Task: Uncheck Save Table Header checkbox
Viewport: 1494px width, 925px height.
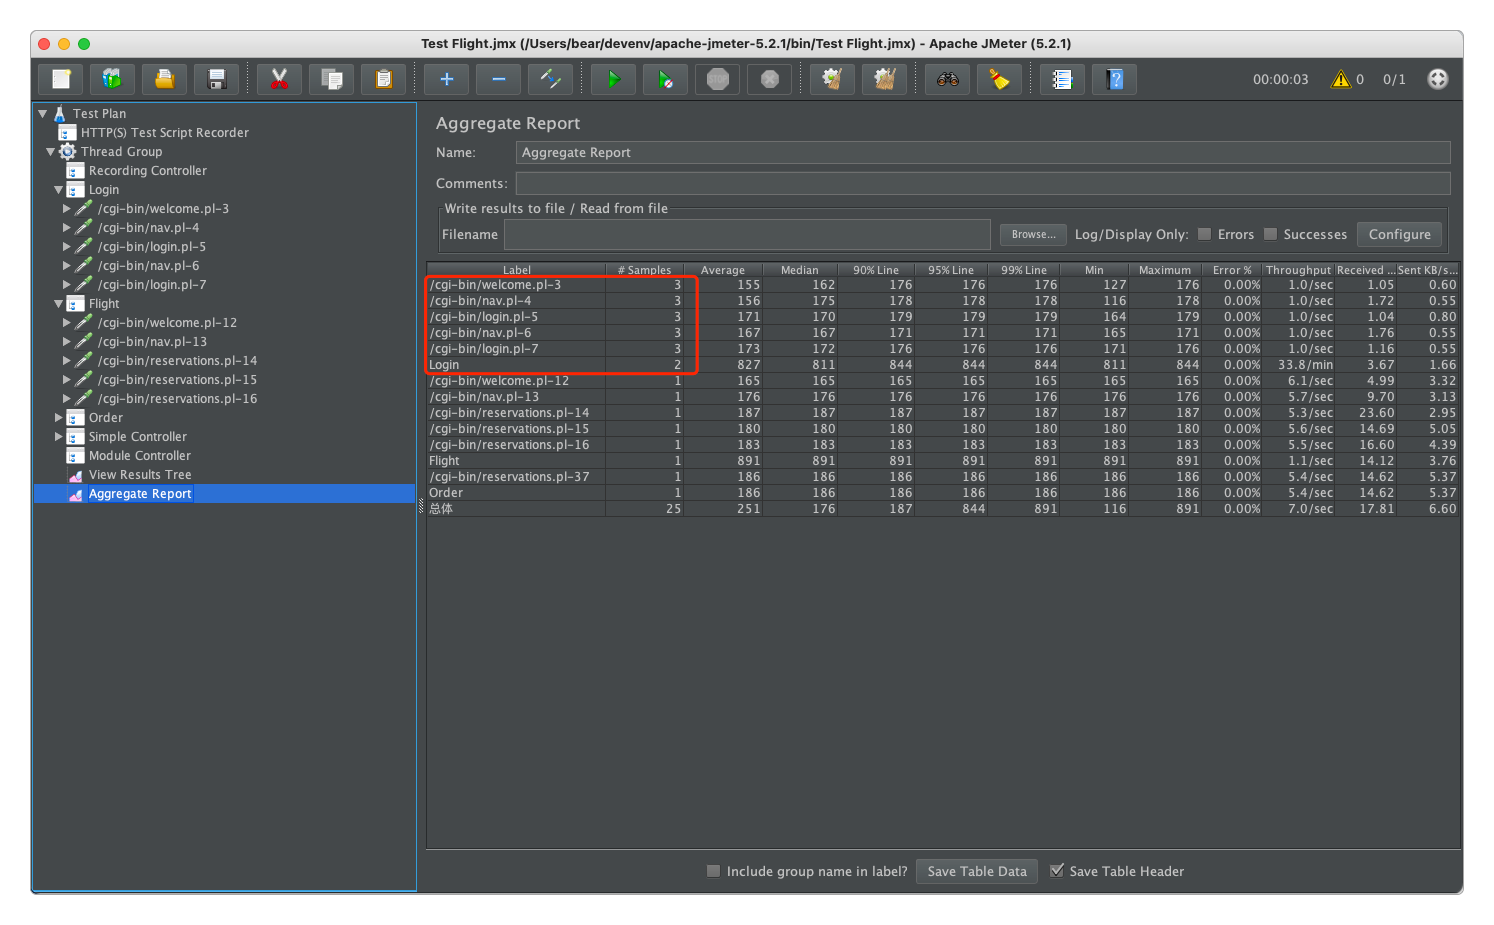Action: (x=1057, y=871)
